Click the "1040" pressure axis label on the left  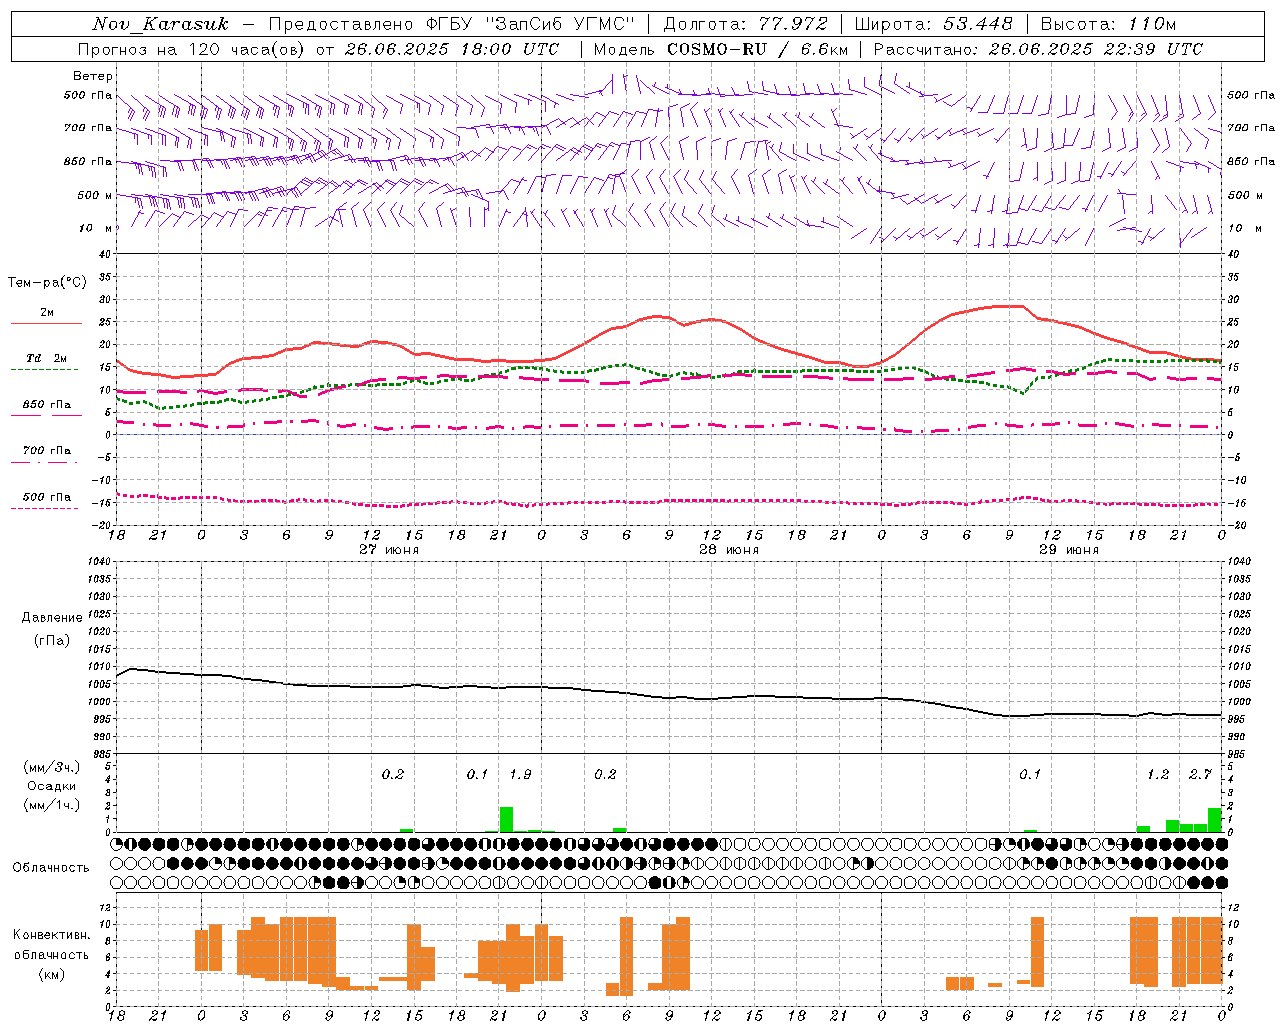pyautogui.click(x=97, y=561)
